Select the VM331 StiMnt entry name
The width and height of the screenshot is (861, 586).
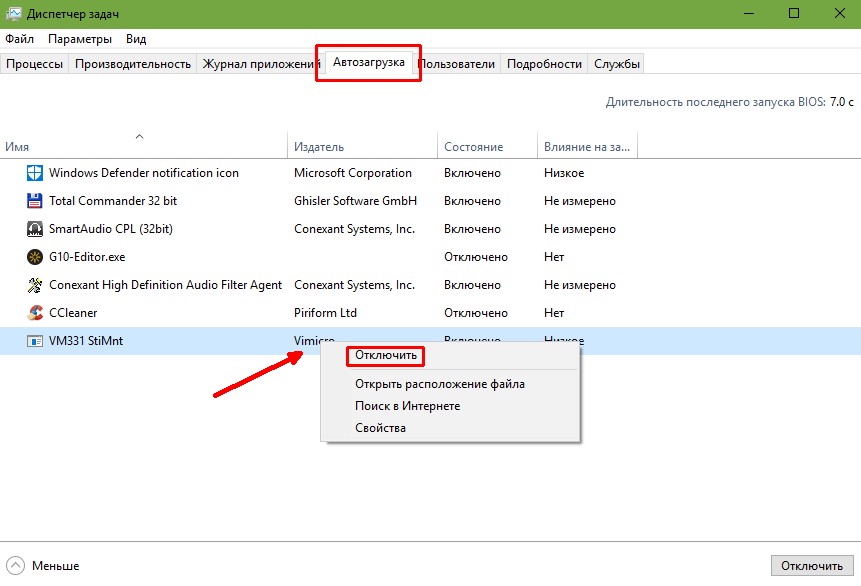pos(86,341)
